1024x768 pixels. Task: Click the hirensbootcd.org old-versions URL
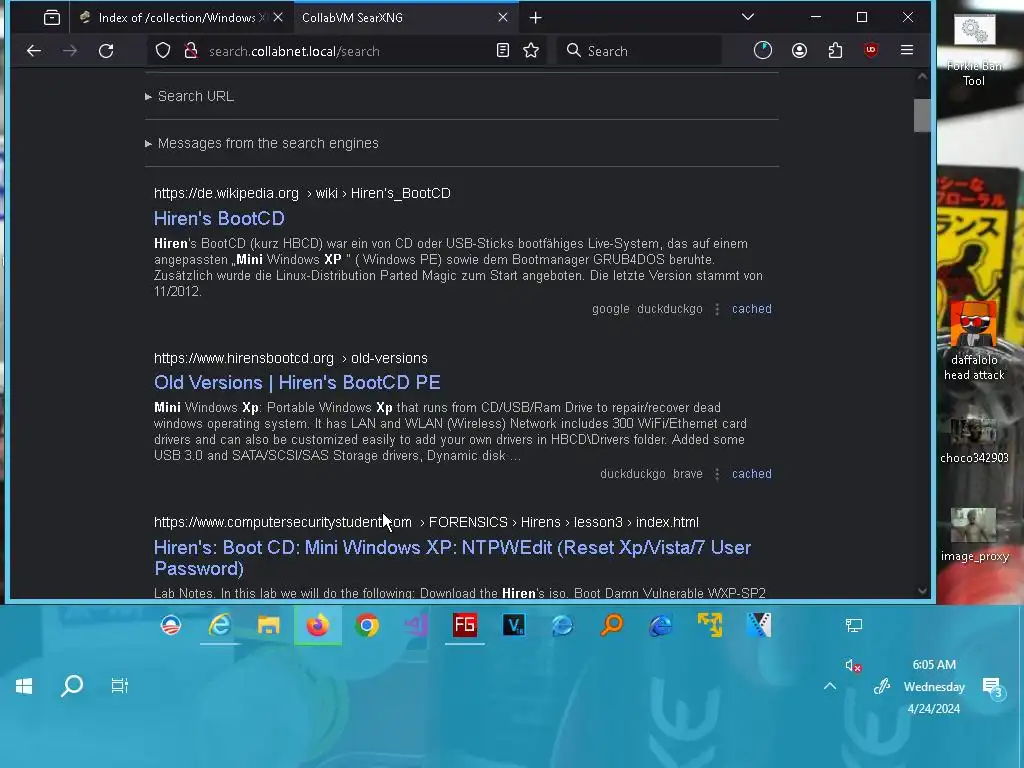tap(291, 359)
